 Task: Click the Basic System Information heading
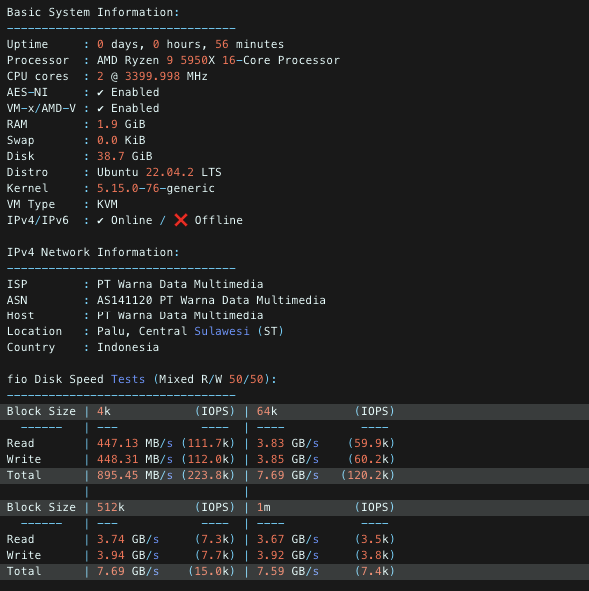point(93,12)
